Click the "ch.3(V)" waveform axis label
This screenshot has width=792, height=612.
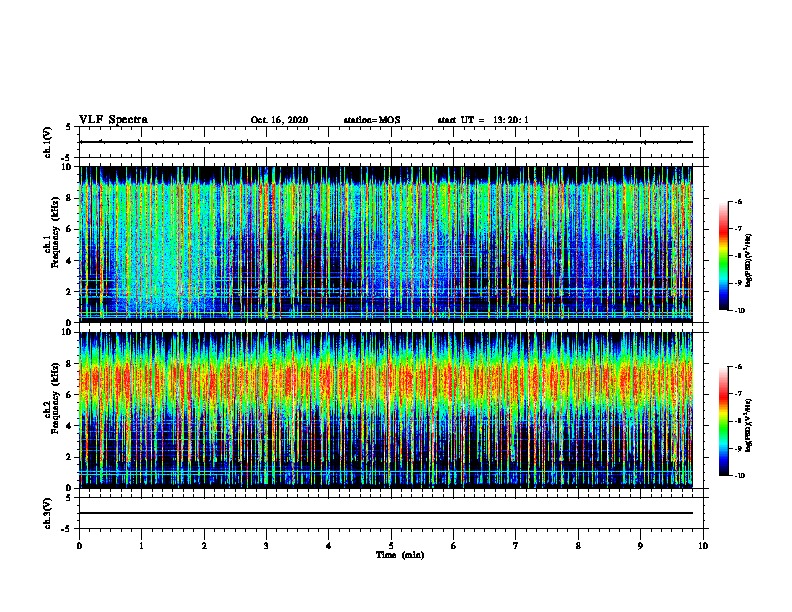click(48, 513)
